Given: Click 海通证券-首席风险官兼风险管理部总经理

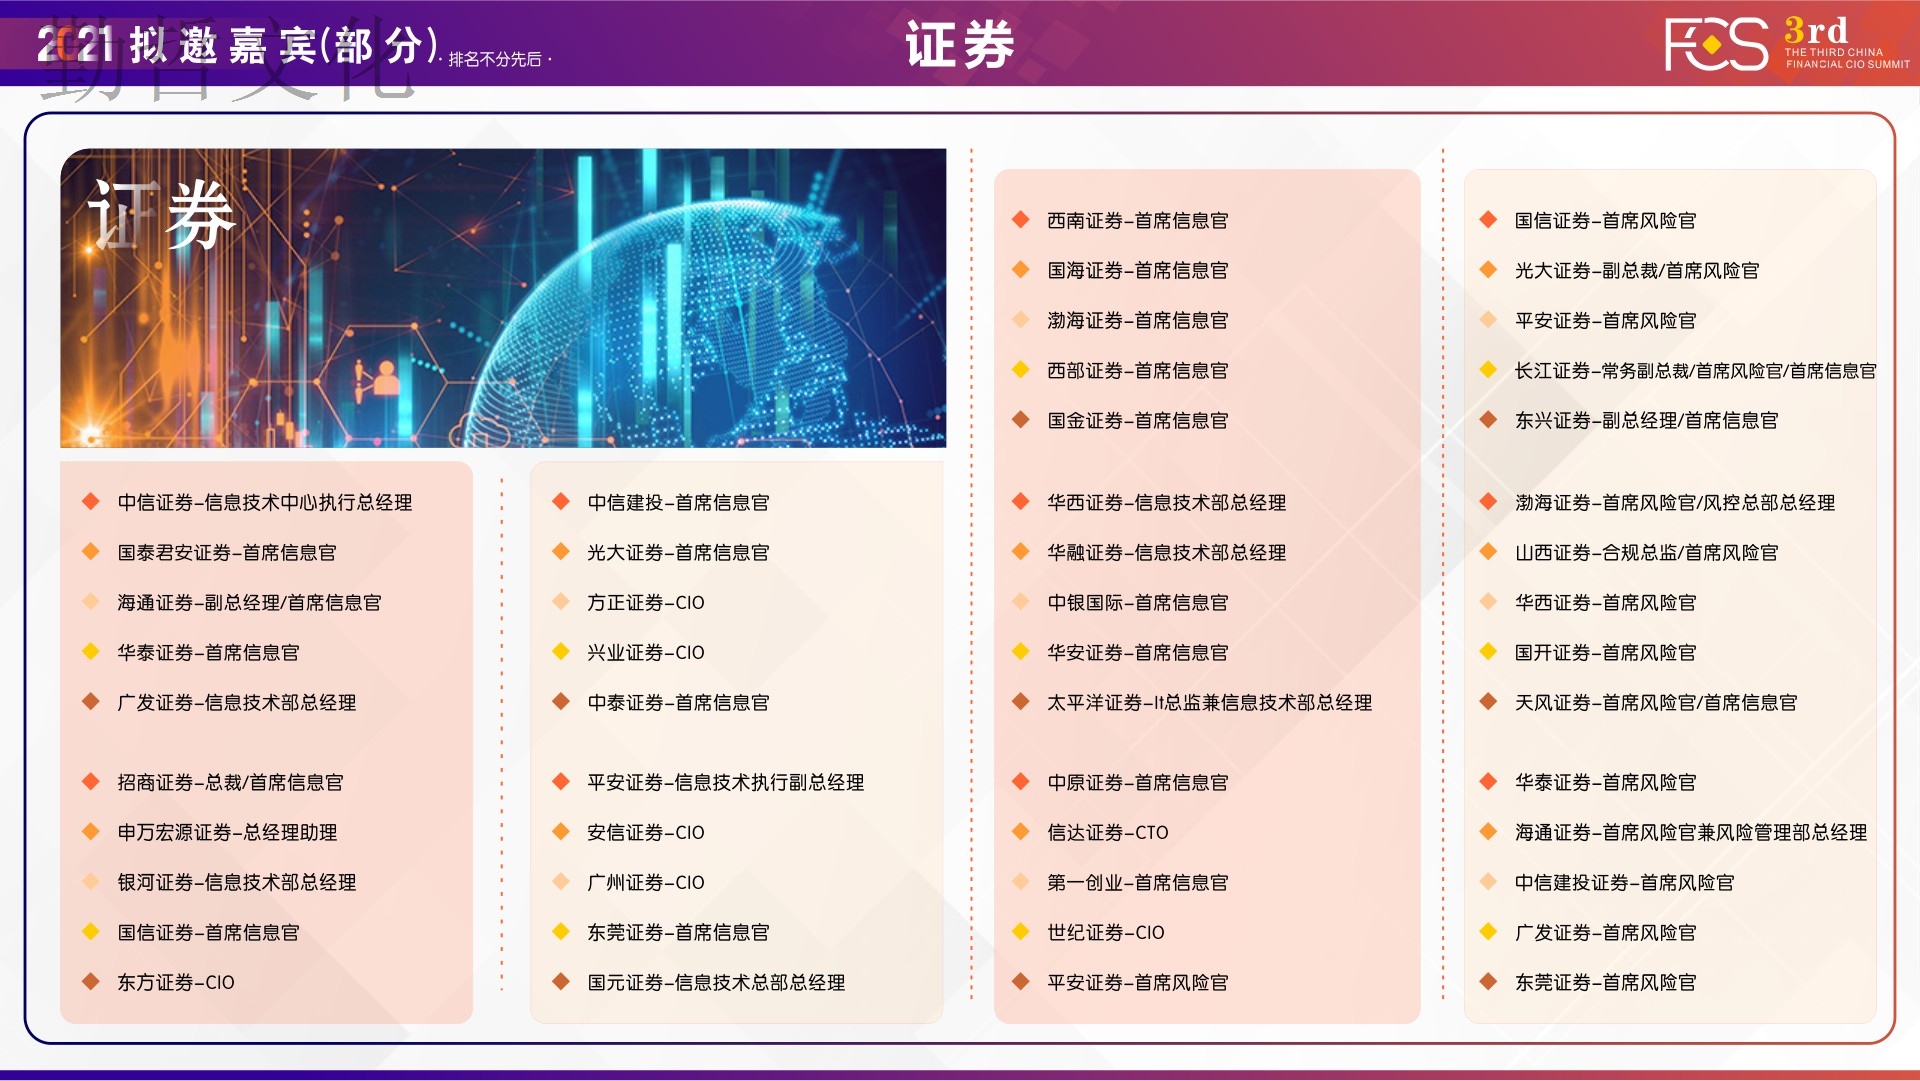Looking at the screenshot, I should (1691, 833).
